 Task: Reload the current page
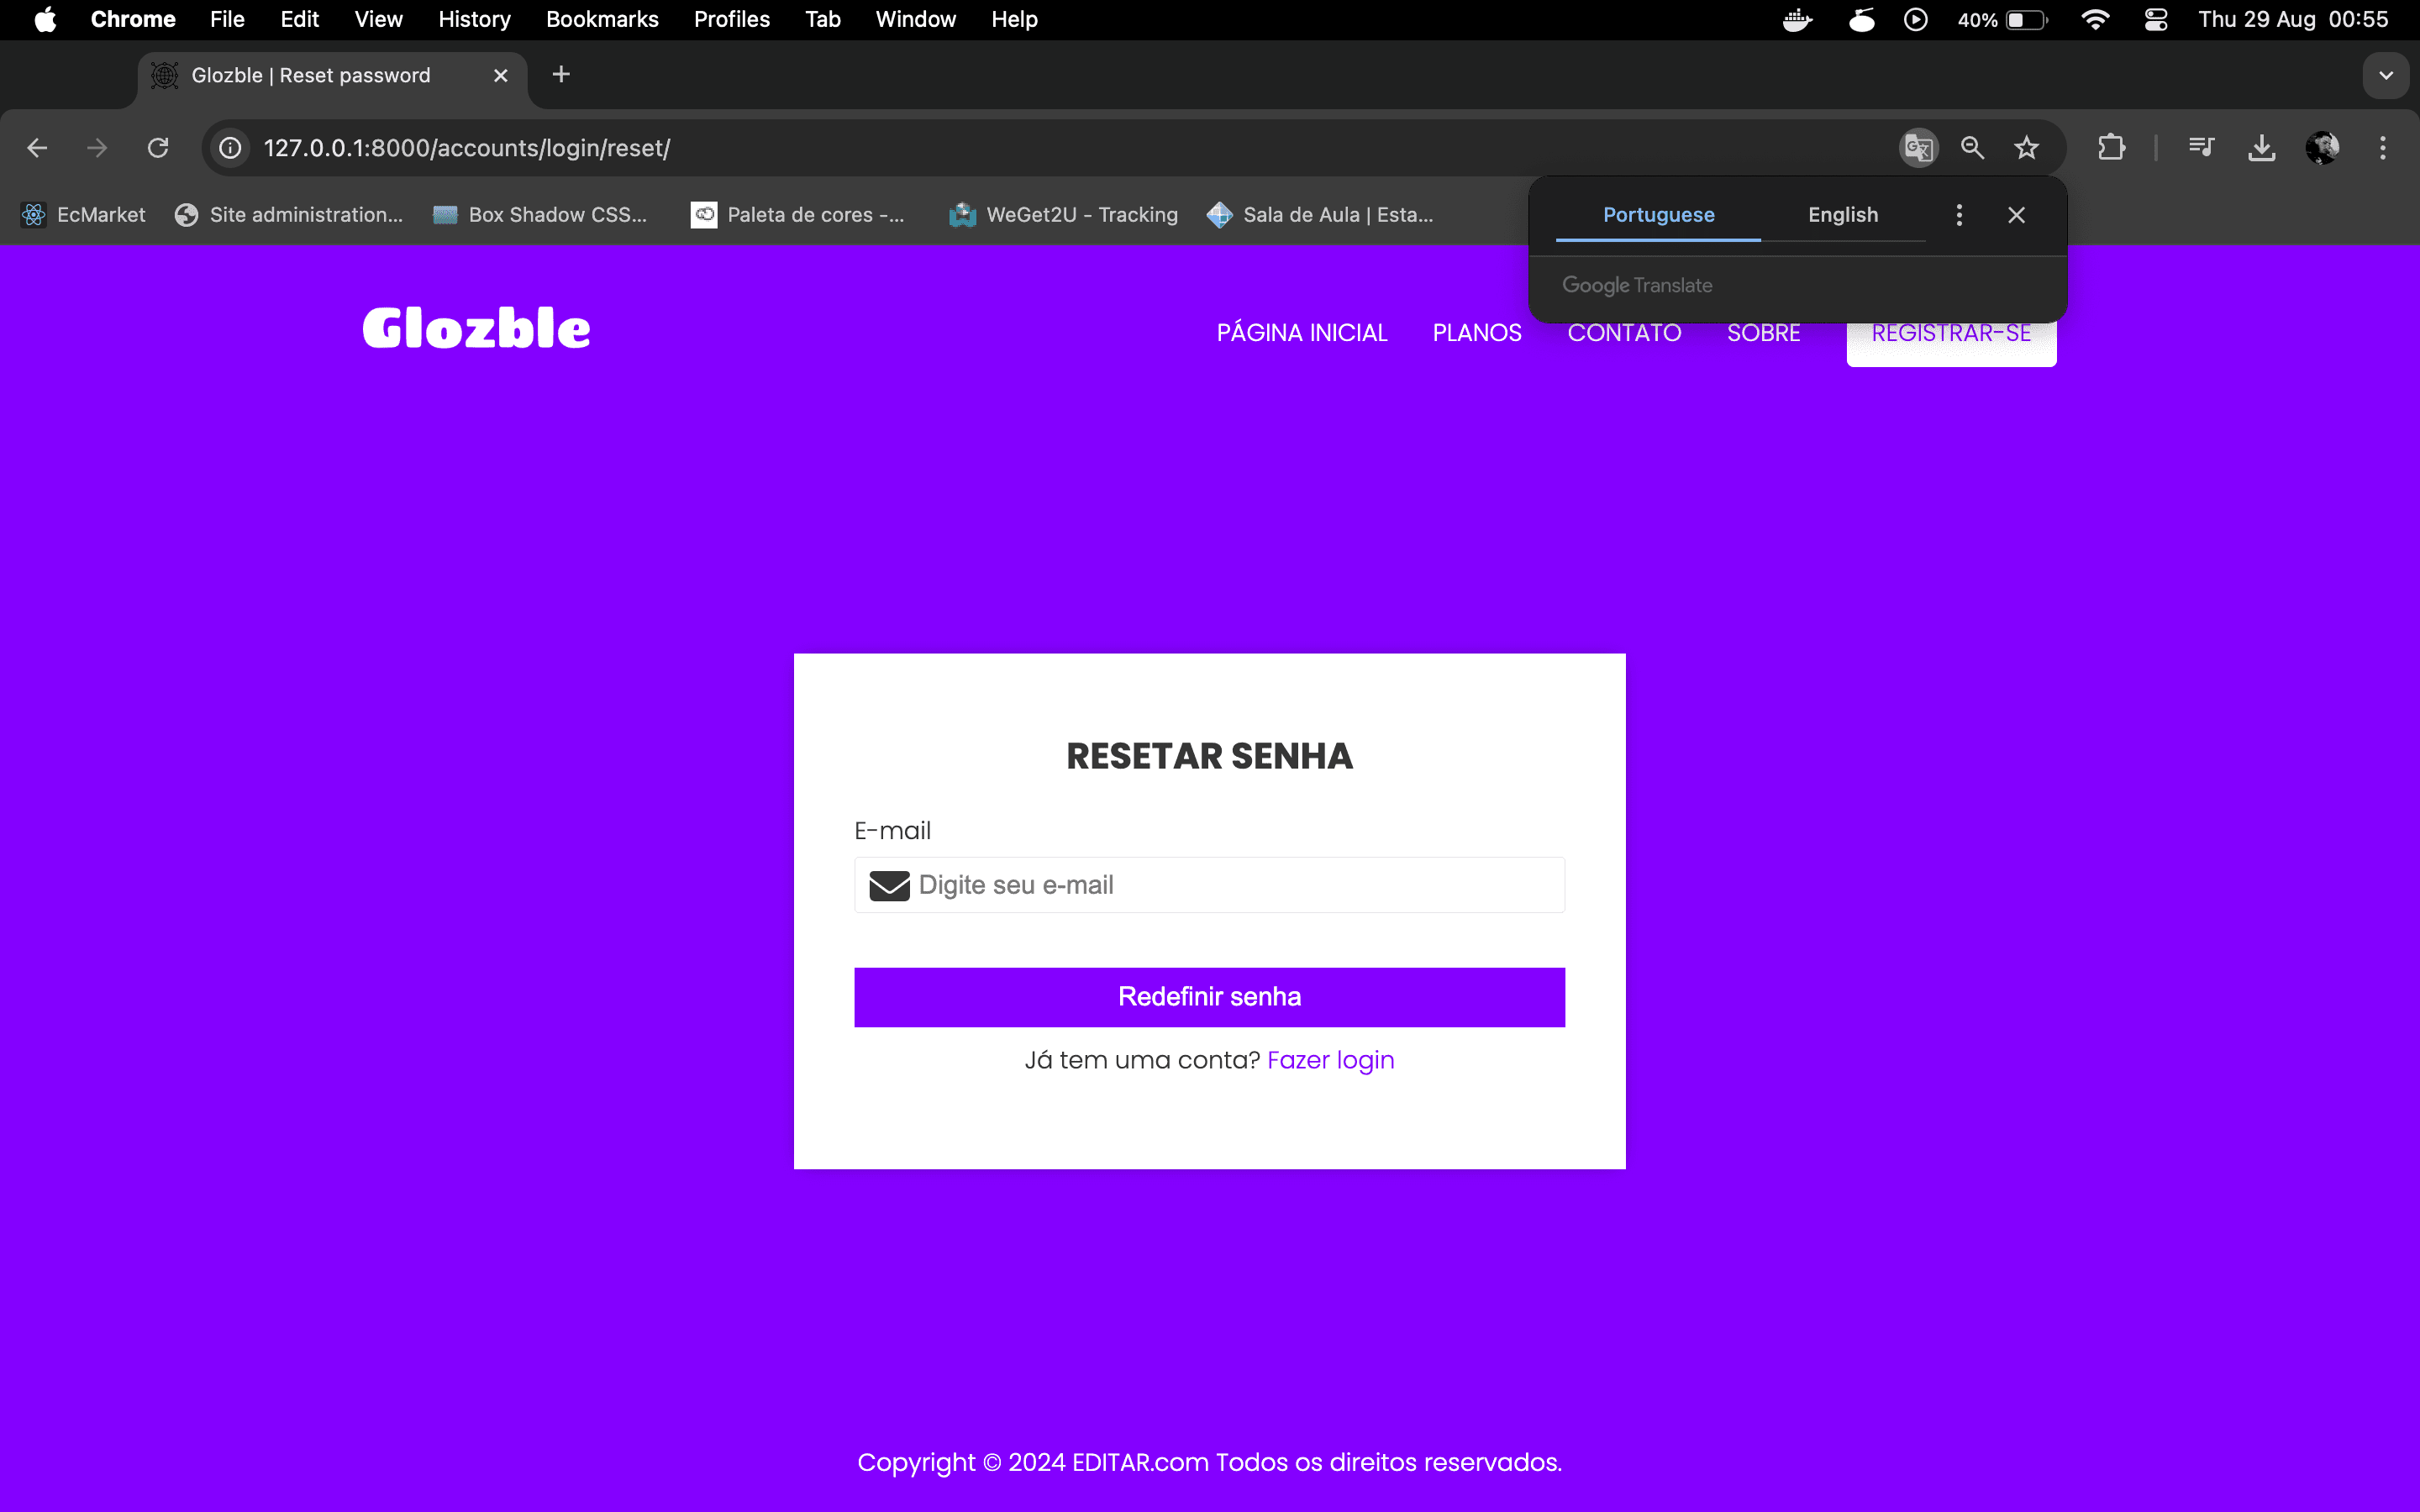pyautogui.click(x=158, y=148)
